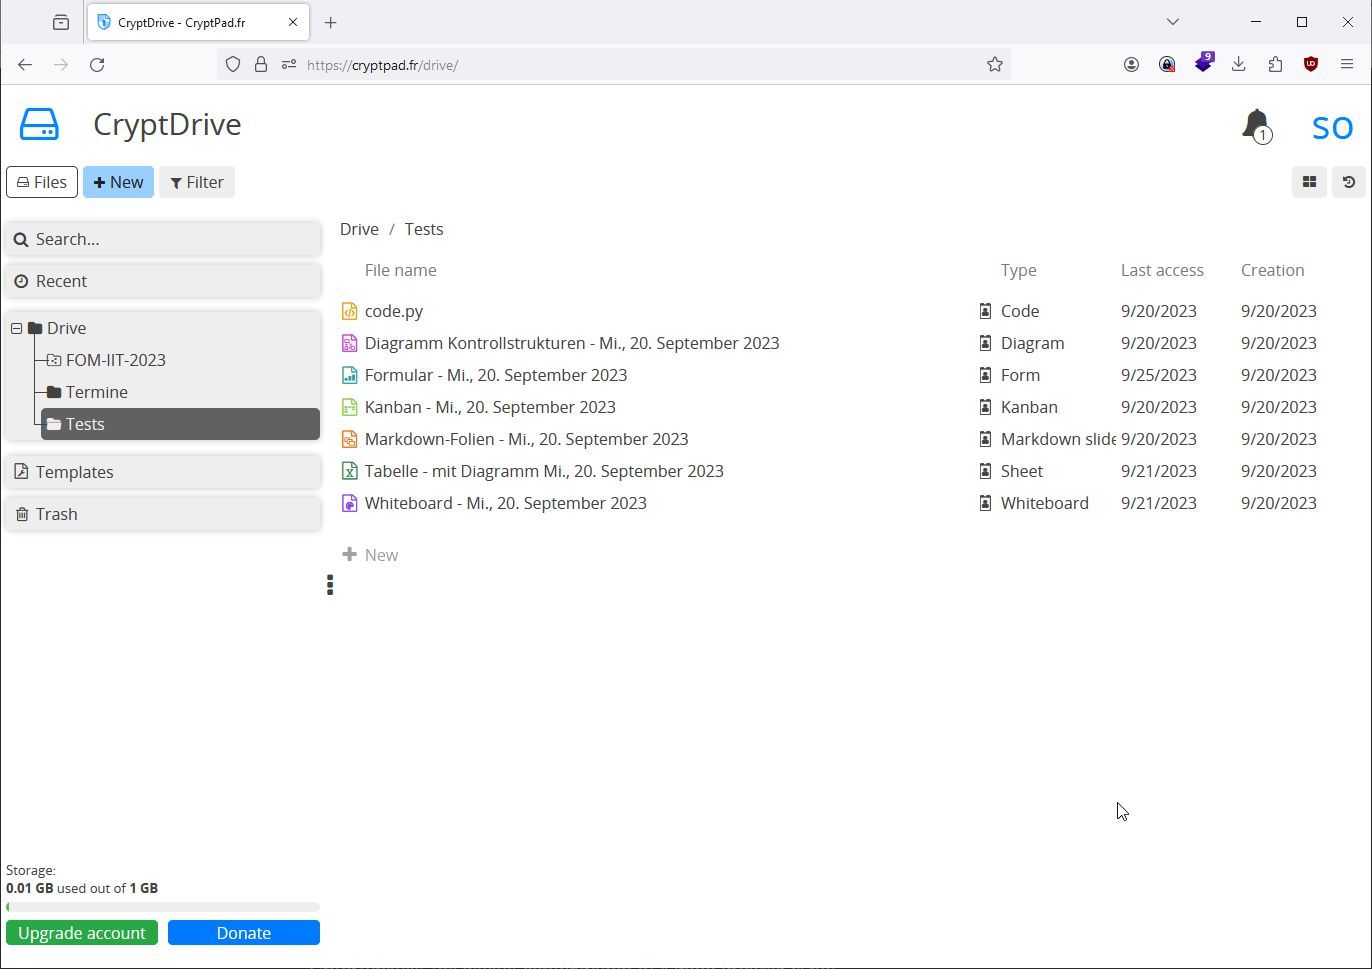Click the code.py file icon
Image resolution: width=1372 pixels, height=969 pixels.
coord(349,311)
